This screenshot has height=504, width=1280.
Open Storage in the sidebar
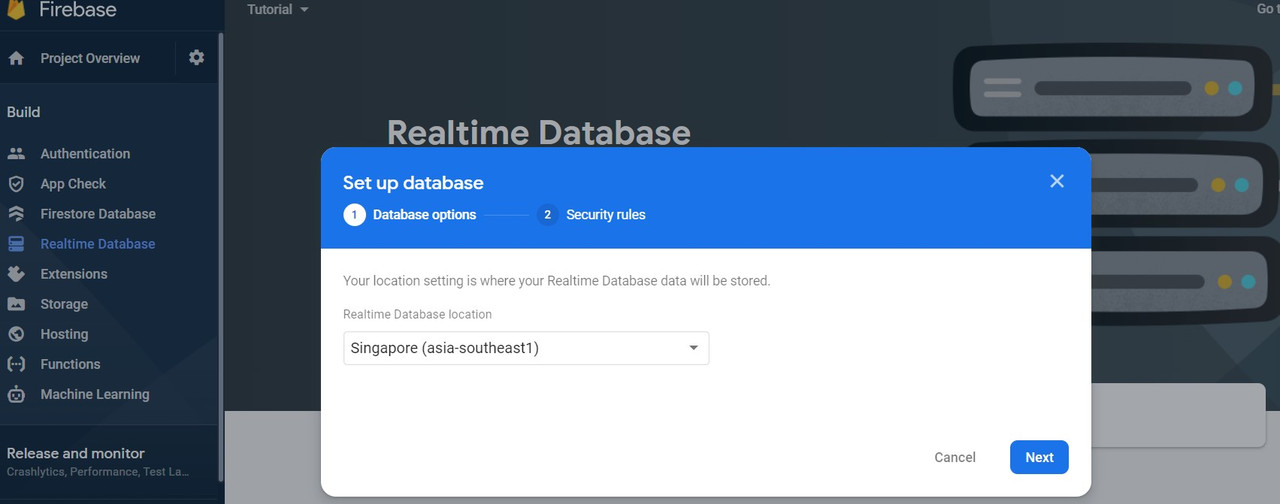click(64, 304)
